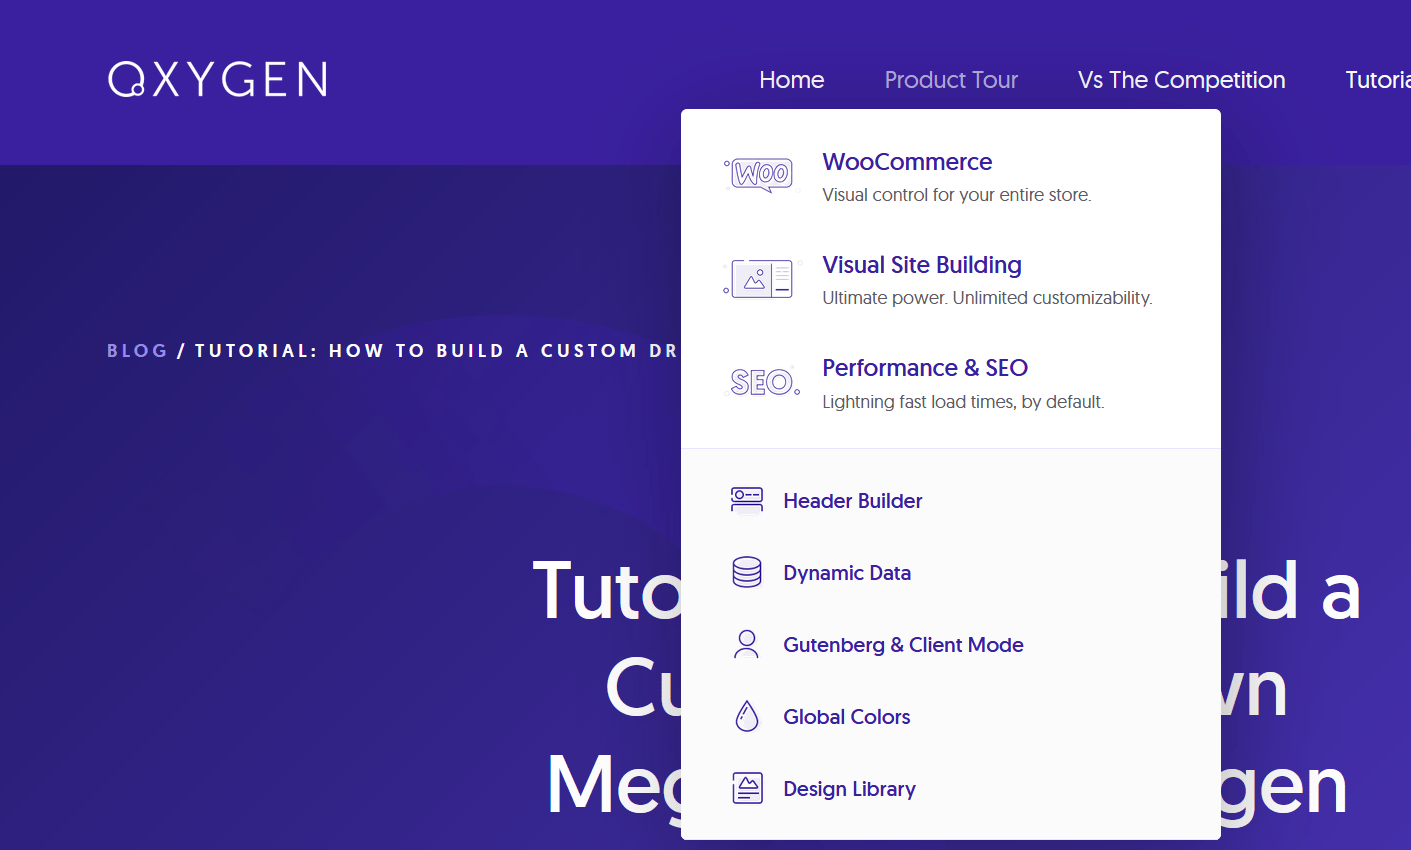
Task: Click 'Visual control for your entire store.' text
Action: click(957, 195)
